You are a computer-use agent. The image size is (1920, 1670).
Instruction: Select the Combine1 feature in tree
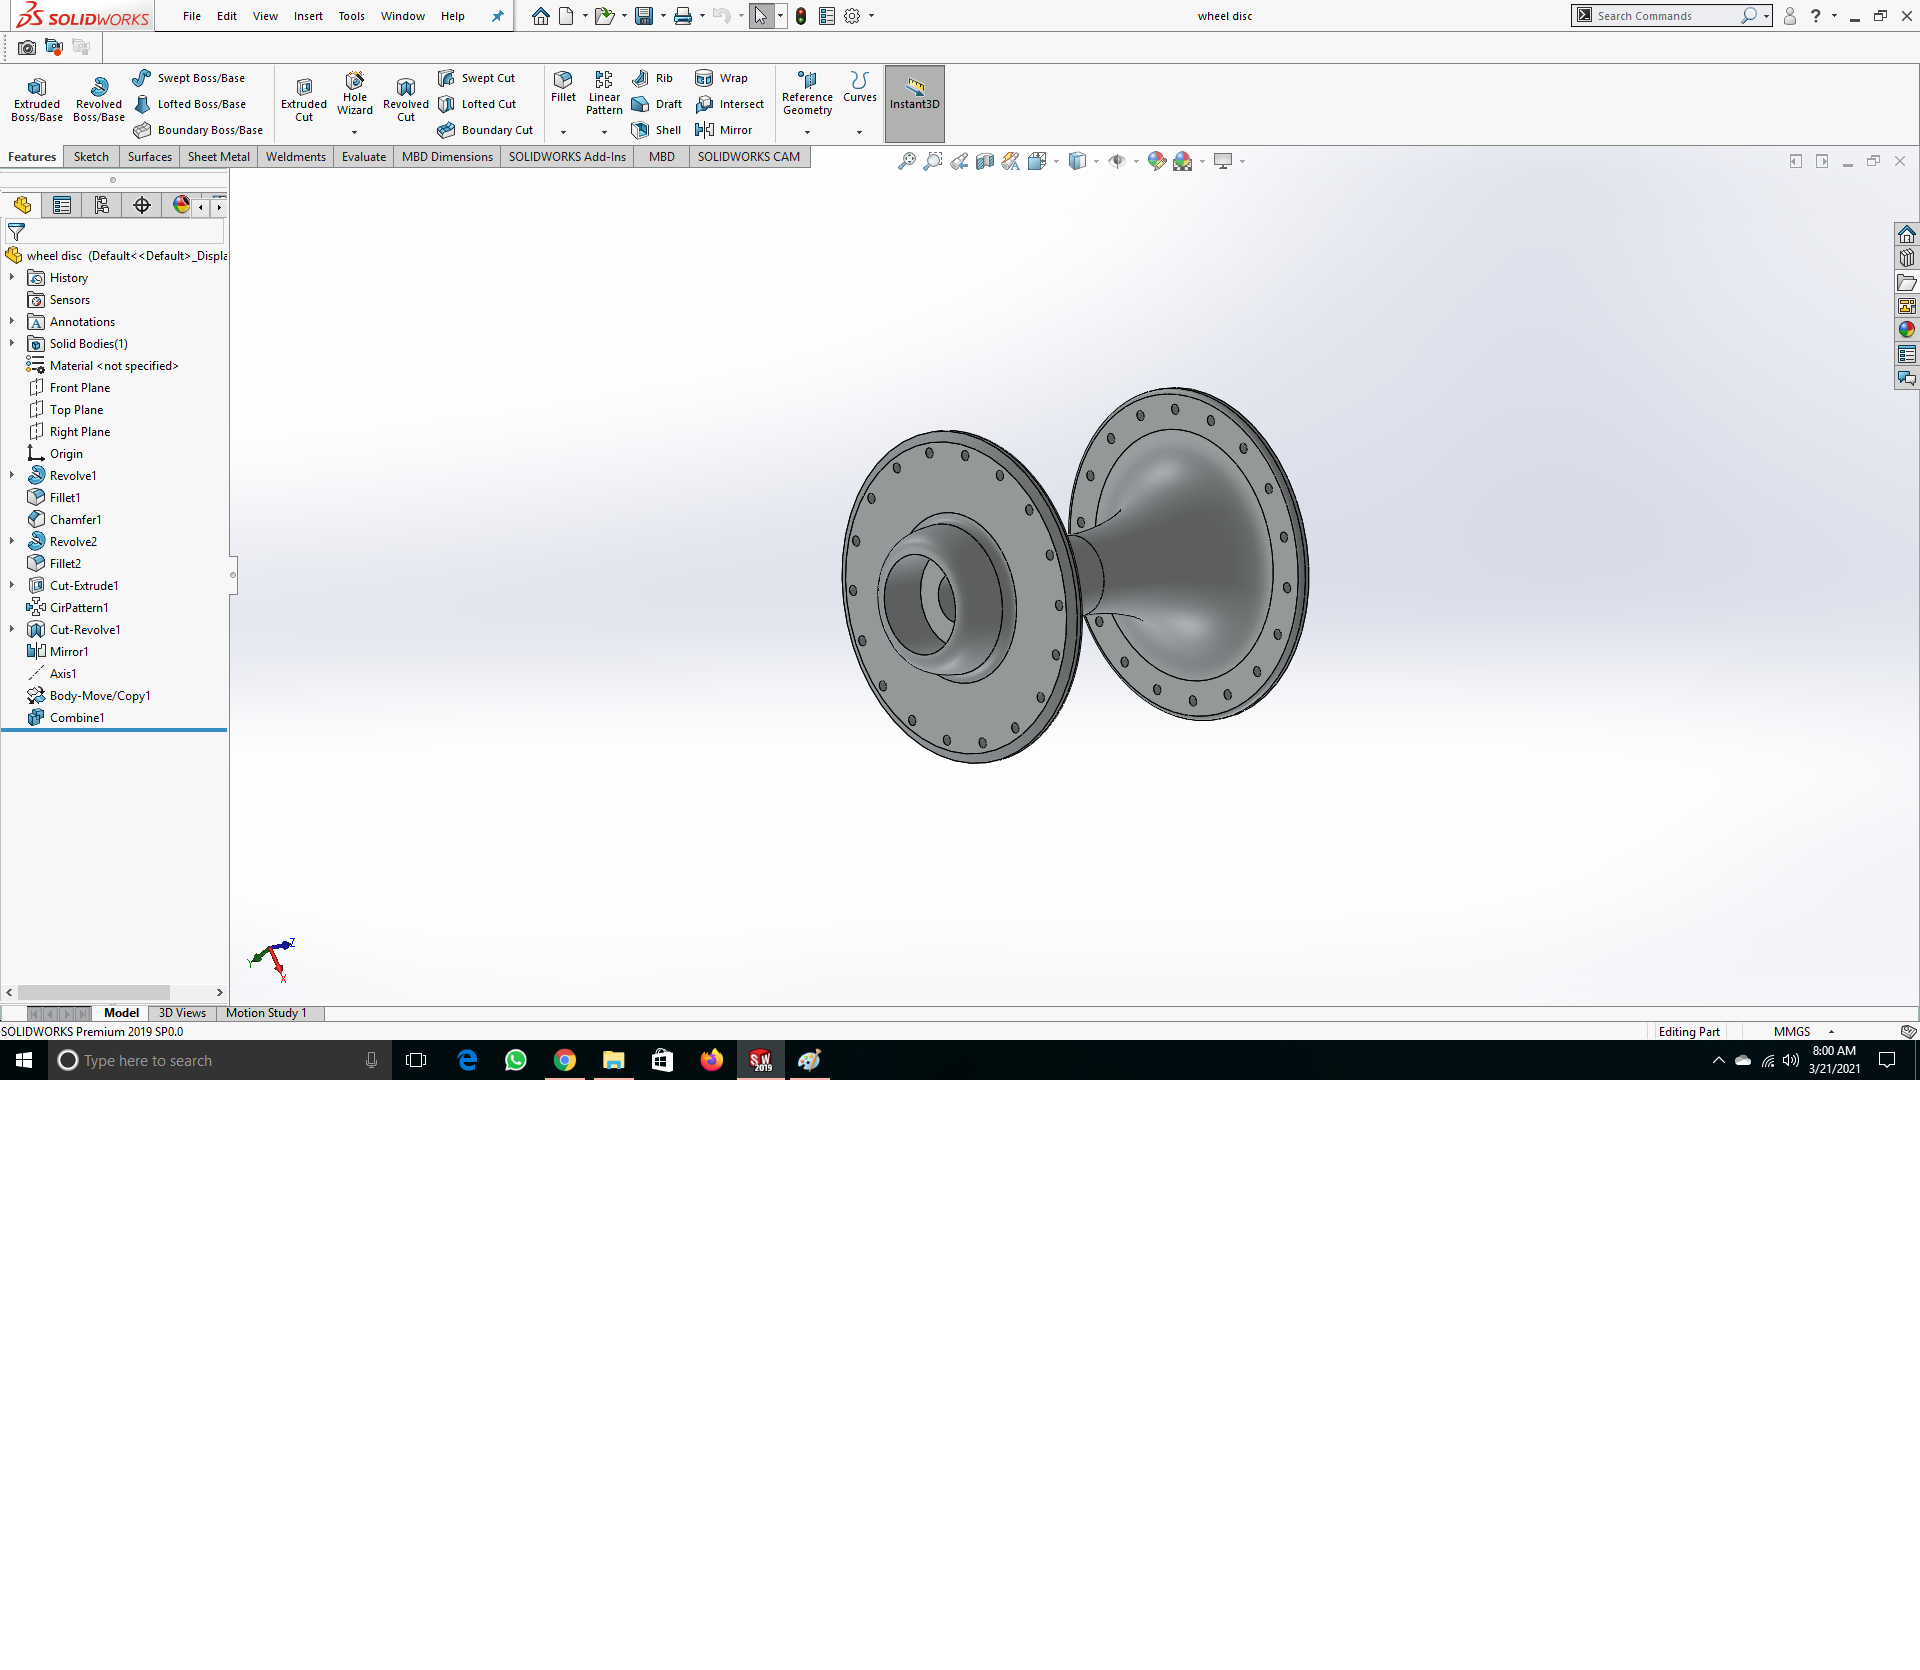click(77, 717)
